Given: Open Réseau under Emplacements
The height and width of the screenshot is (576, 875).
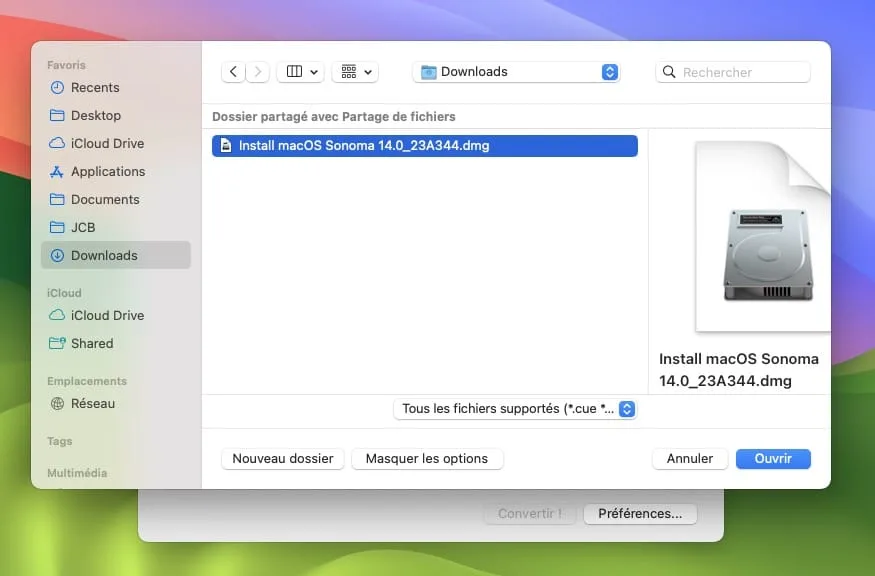Looking at the screenshot, I should pos(116,404).
